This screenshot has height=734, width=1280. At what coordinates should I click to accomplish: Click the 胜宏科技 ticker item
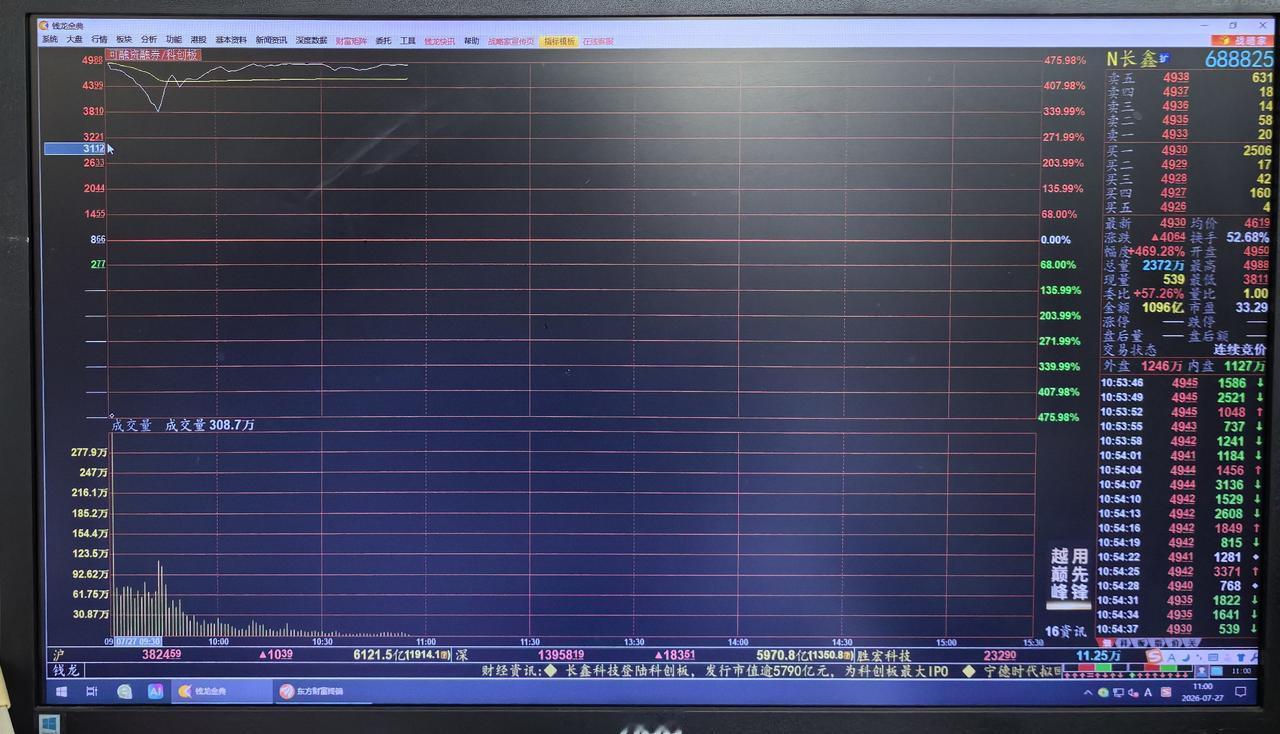point(882,655)
